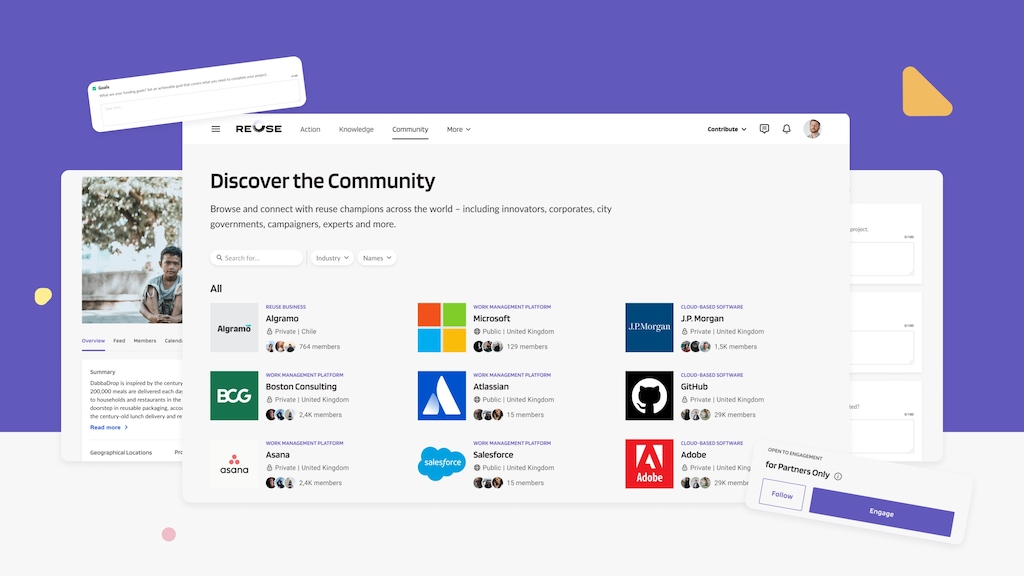Click the J.P.Morgan logo
Screen dimensions: 1024x576
tap(649, 328)
